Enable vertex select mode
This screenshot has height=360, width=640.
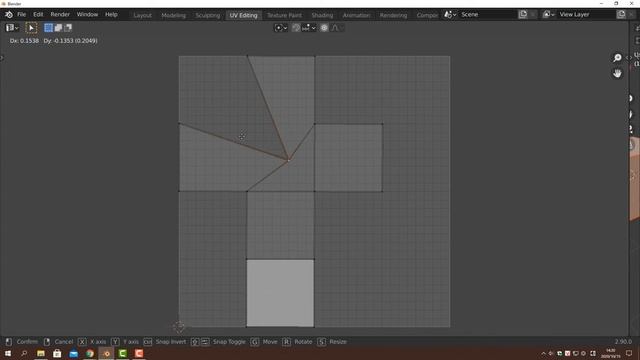[x=48, y=28]
